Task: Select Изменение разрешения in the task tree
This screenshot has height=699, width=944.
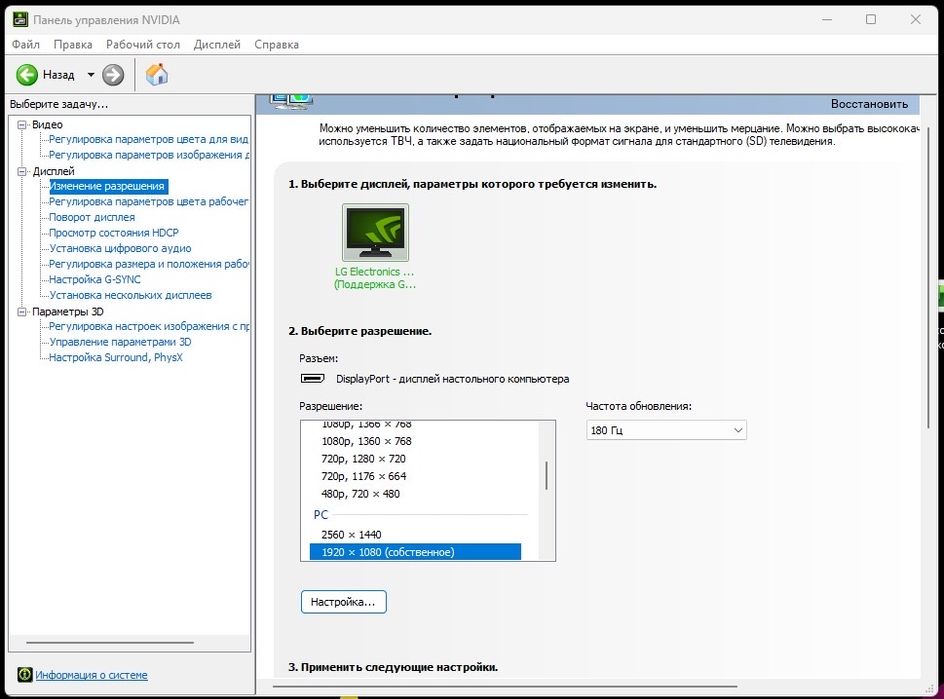Action: pos(107,186)
